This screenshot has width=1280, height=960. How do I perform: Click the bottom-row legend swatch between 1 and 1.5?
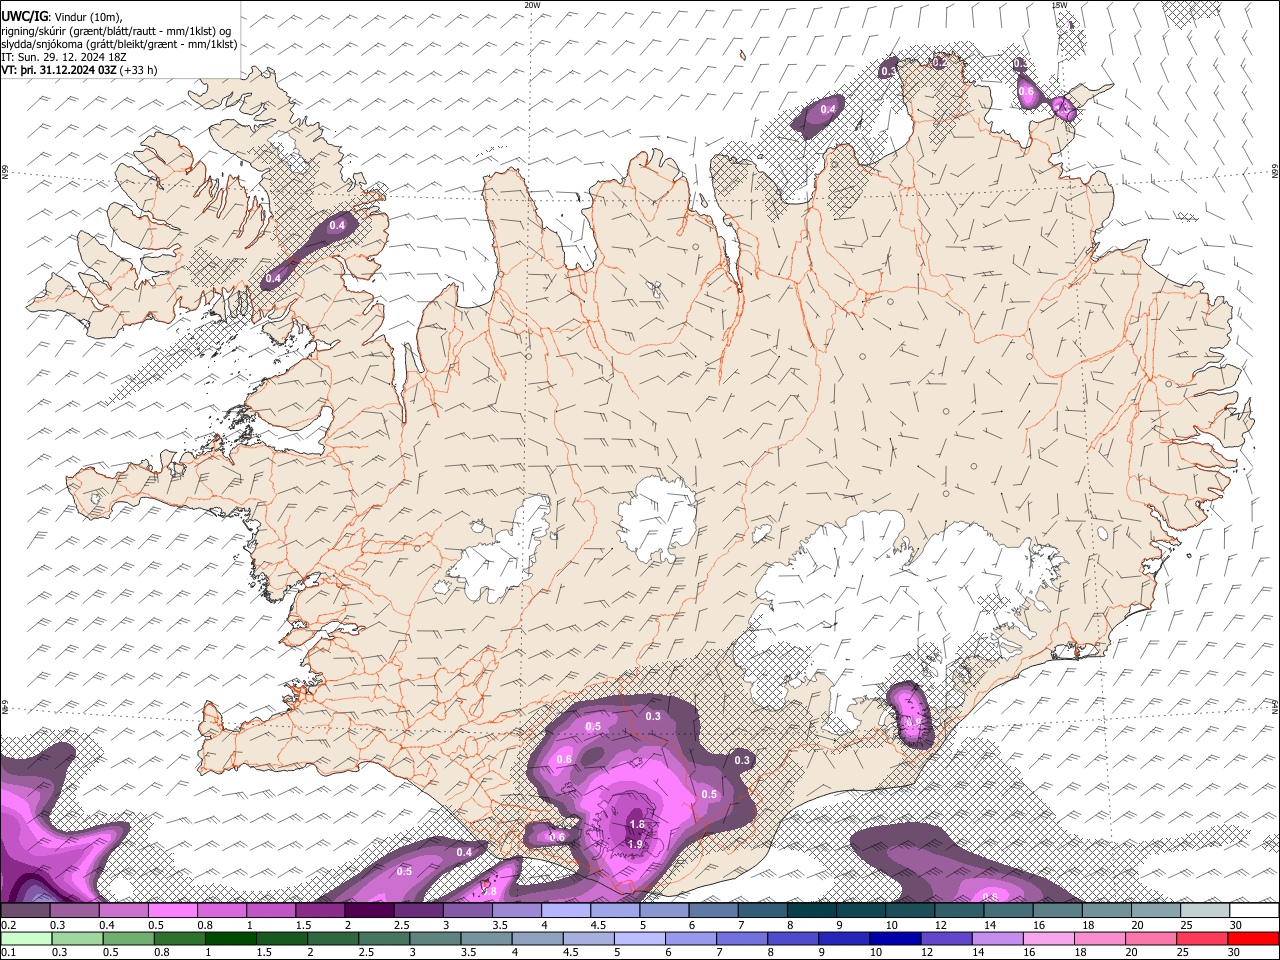tap(230, 939)
